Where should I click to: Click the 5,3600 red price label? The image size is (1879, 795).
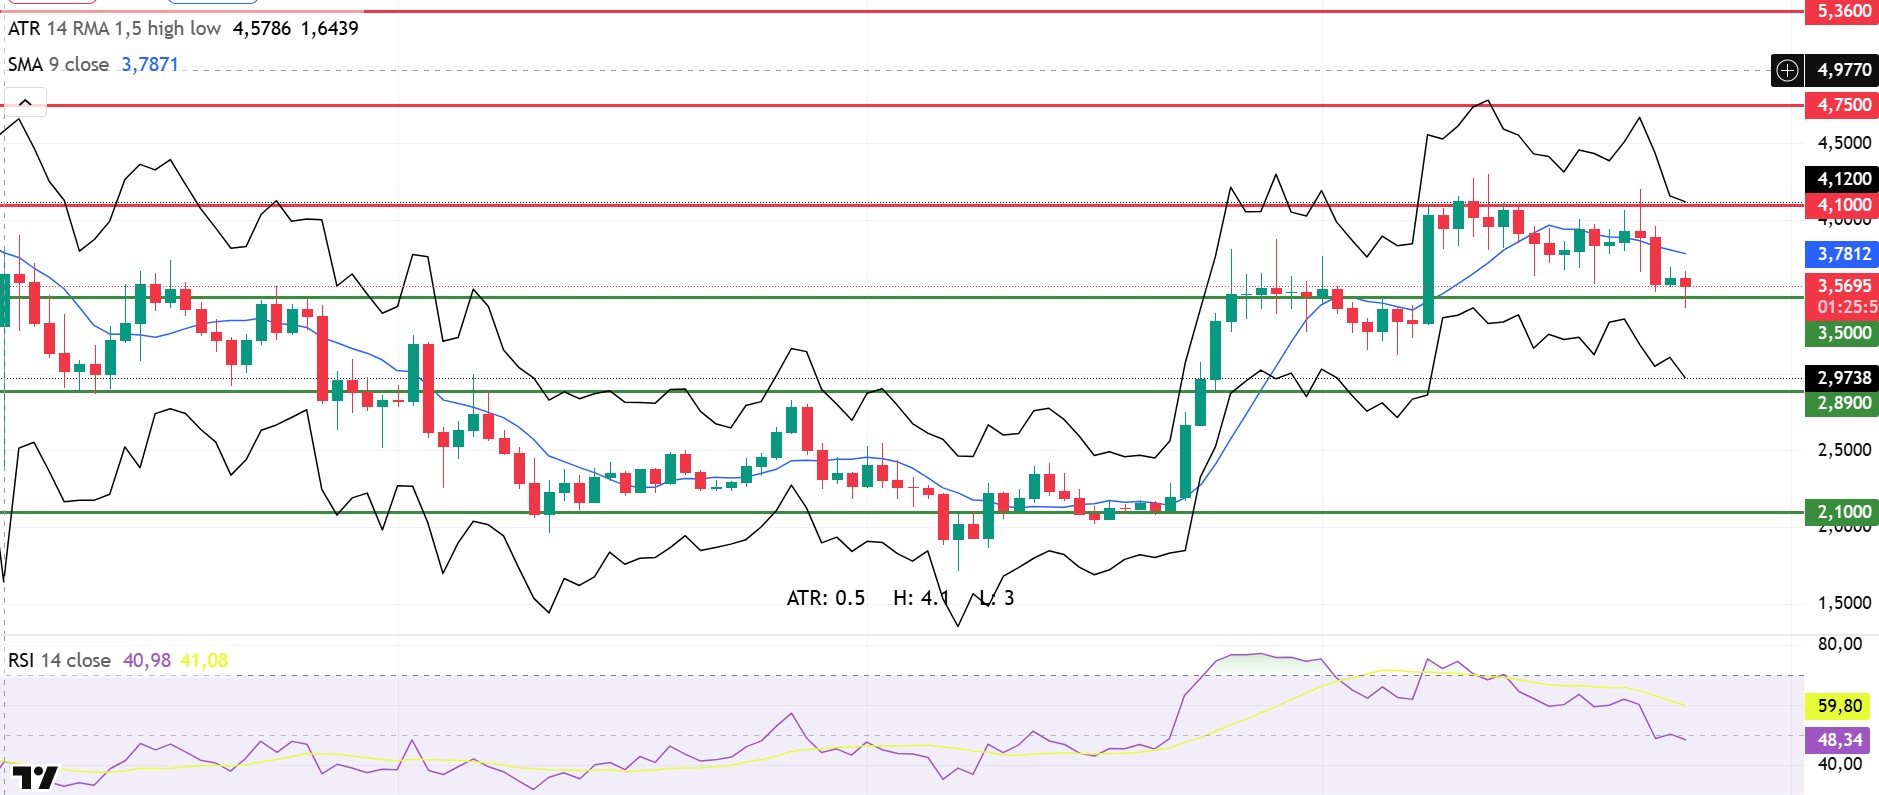coord(1842,11)
